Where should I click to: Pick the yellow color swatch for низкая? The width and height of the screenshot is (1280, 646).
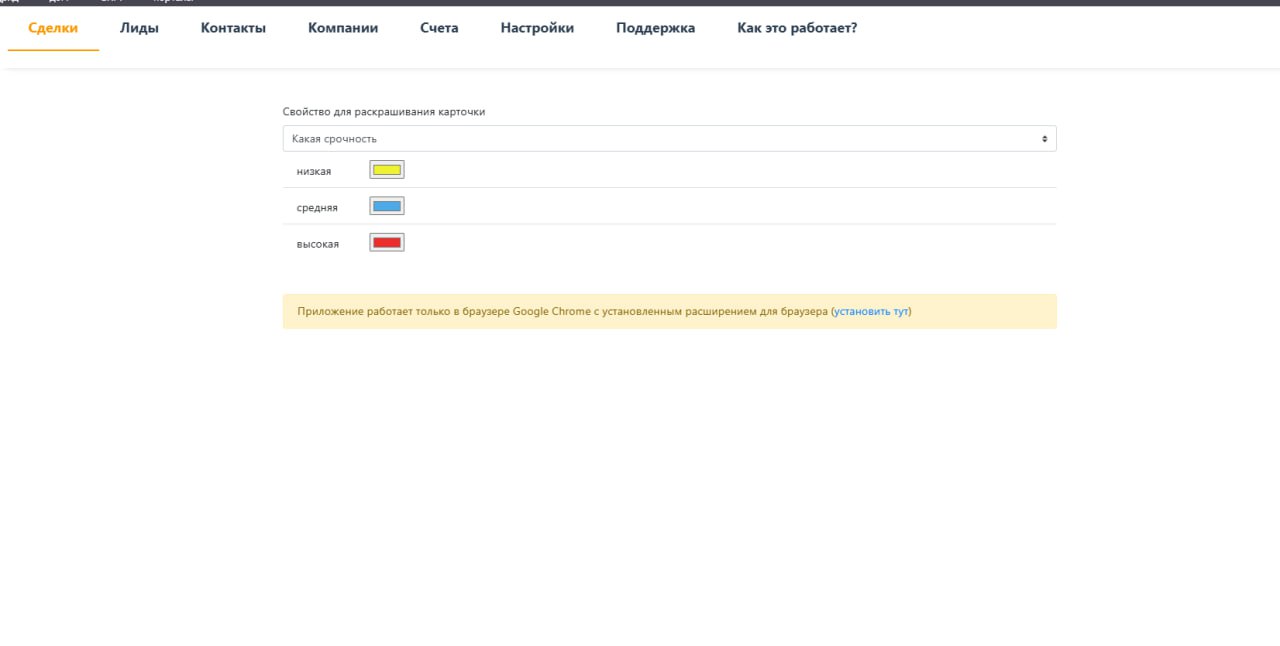click(x=387, y=170)
